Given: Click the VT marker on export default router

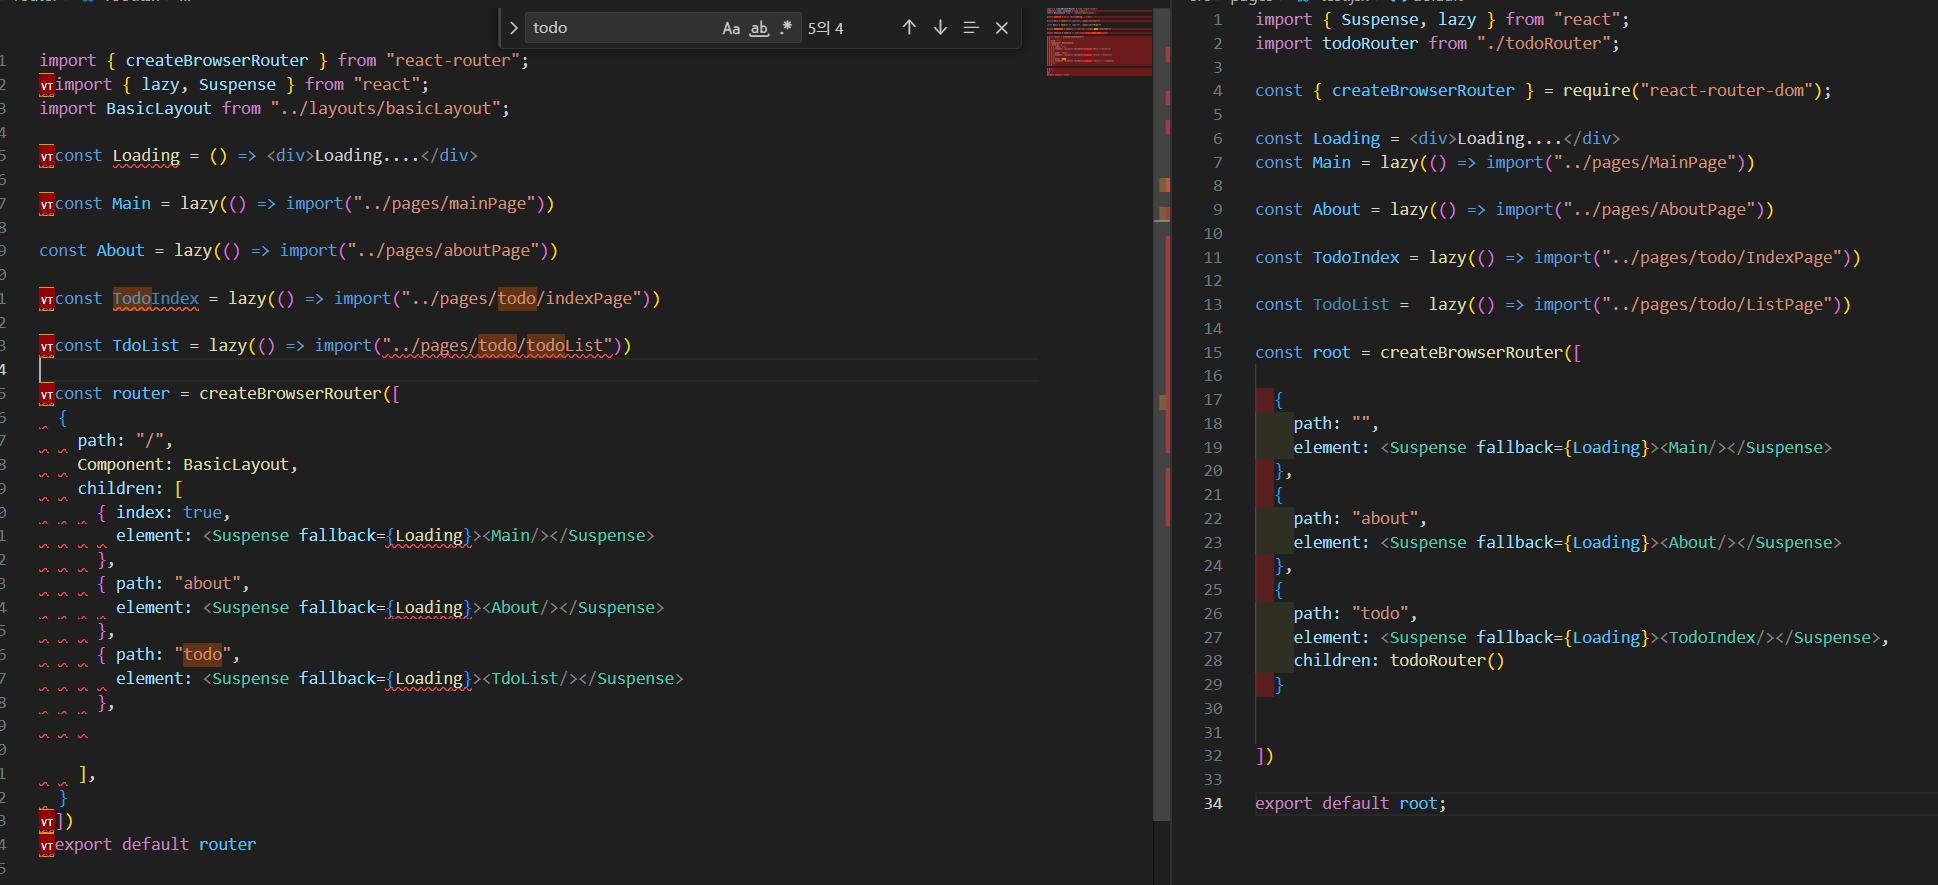Looking at the screenshot, I should (x=47, y=846).
